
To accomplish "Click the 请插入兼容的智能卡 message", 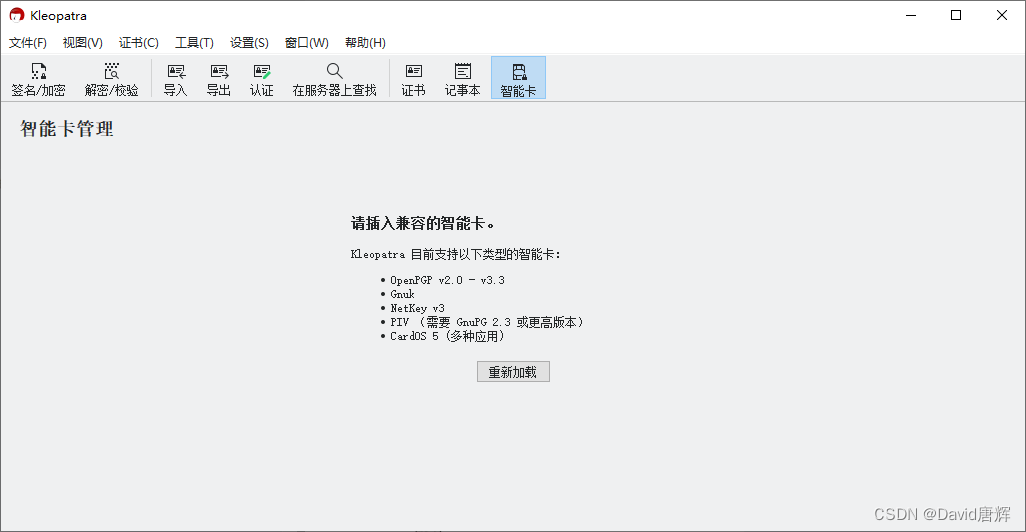I will 423,224.
